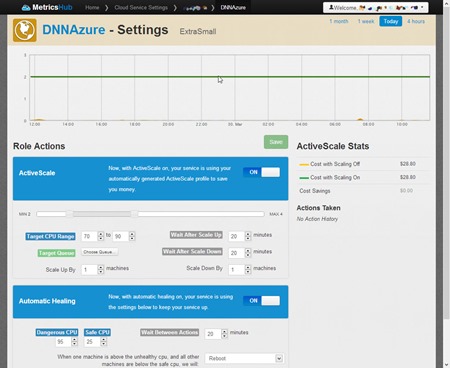Click the Wait After Scale Down minutes field
Screen dimensions: 450x368
point(236,253)
